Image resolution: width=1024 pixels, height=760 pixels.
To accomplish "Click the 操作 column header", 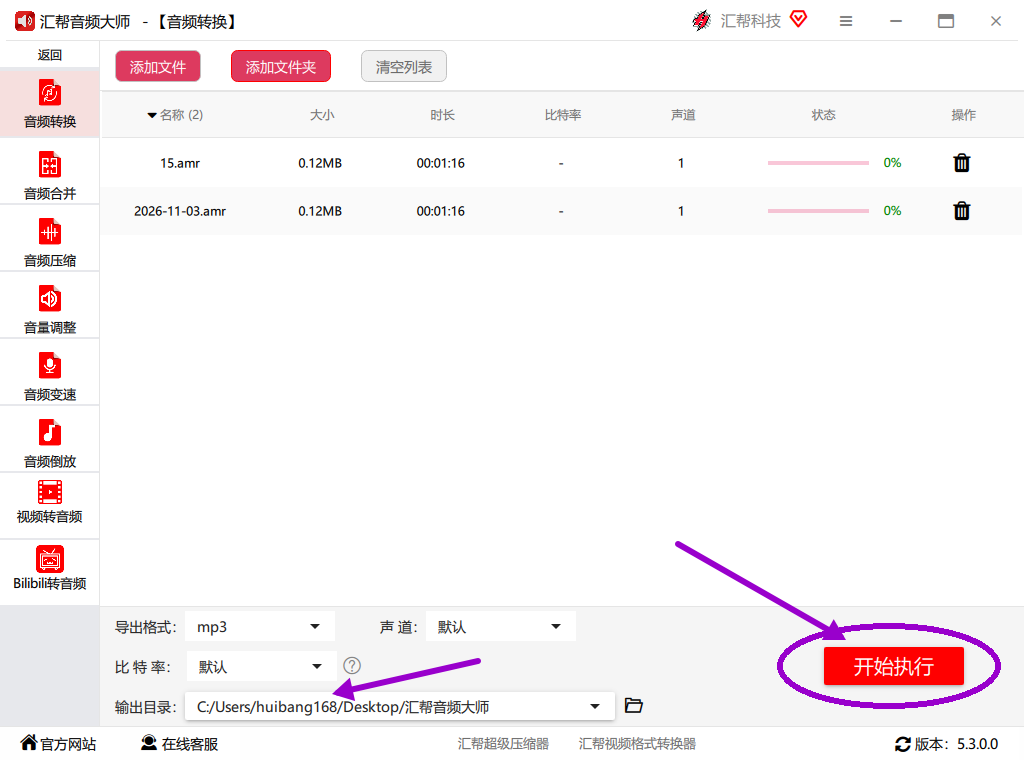I will coord(963,115).
